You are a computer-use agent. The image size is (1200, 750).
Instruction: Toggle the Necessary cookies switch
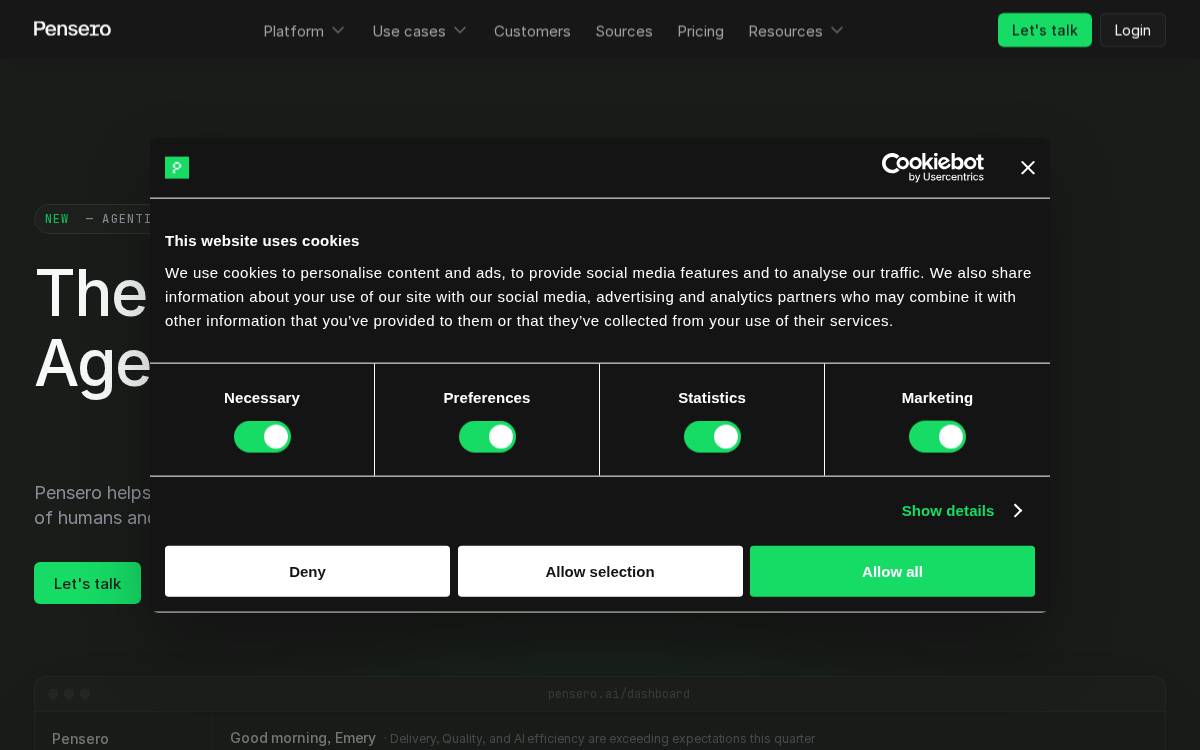coord(262,437)
